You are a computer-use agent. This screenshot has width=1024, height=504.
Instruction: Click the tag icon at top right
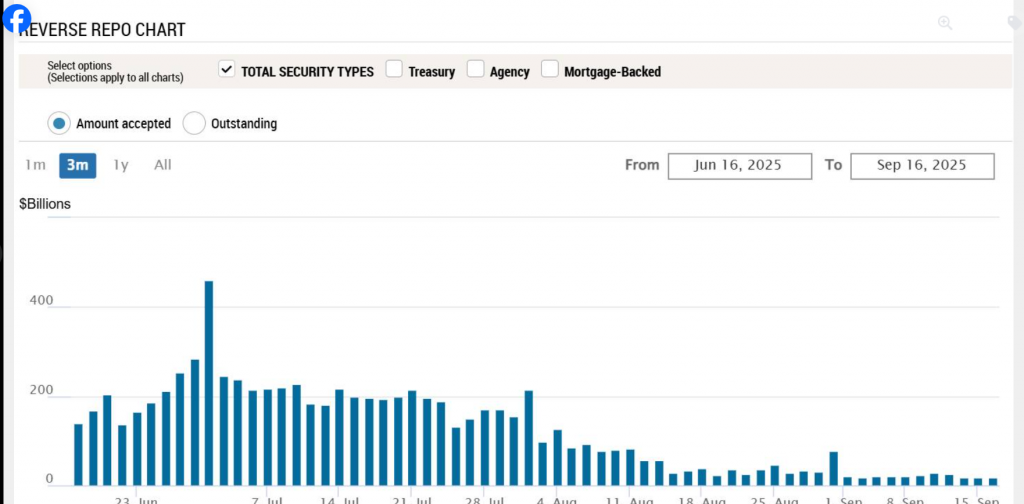1014,23
